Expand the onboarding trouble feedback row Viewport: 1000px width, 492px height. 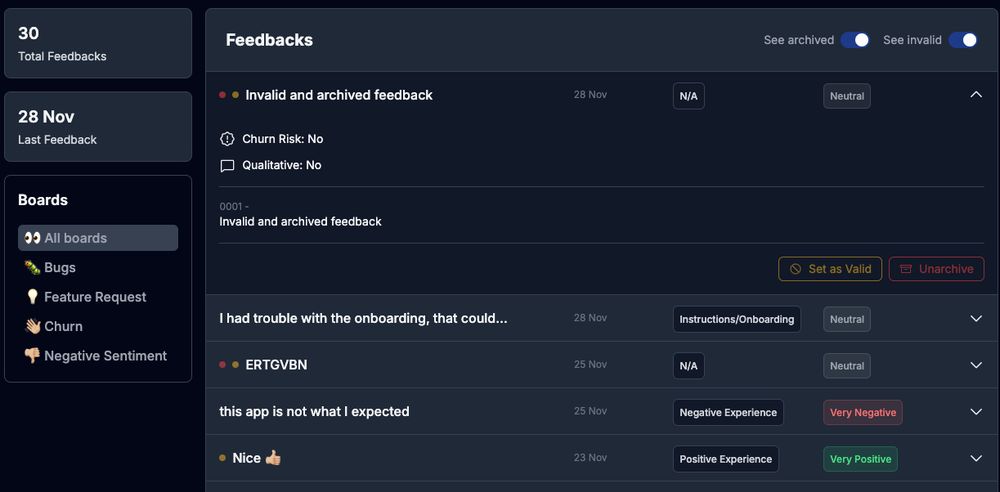click(x=976, y=318)
